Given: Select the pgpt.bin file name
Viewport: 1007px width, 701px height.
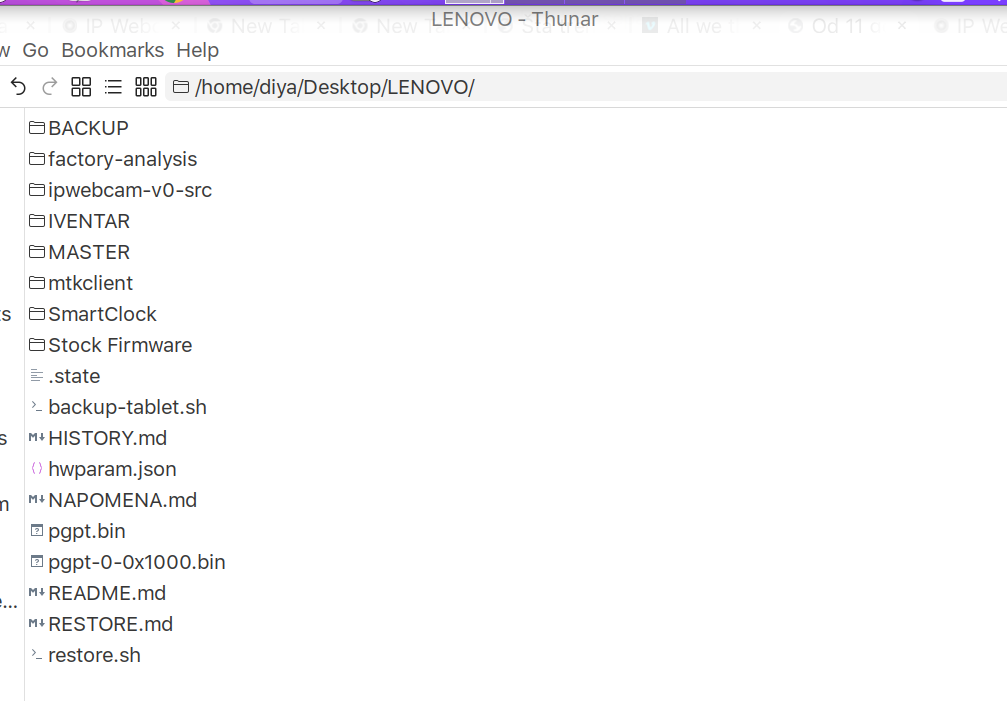Looking at the screenshot, I should click(87, 532).
